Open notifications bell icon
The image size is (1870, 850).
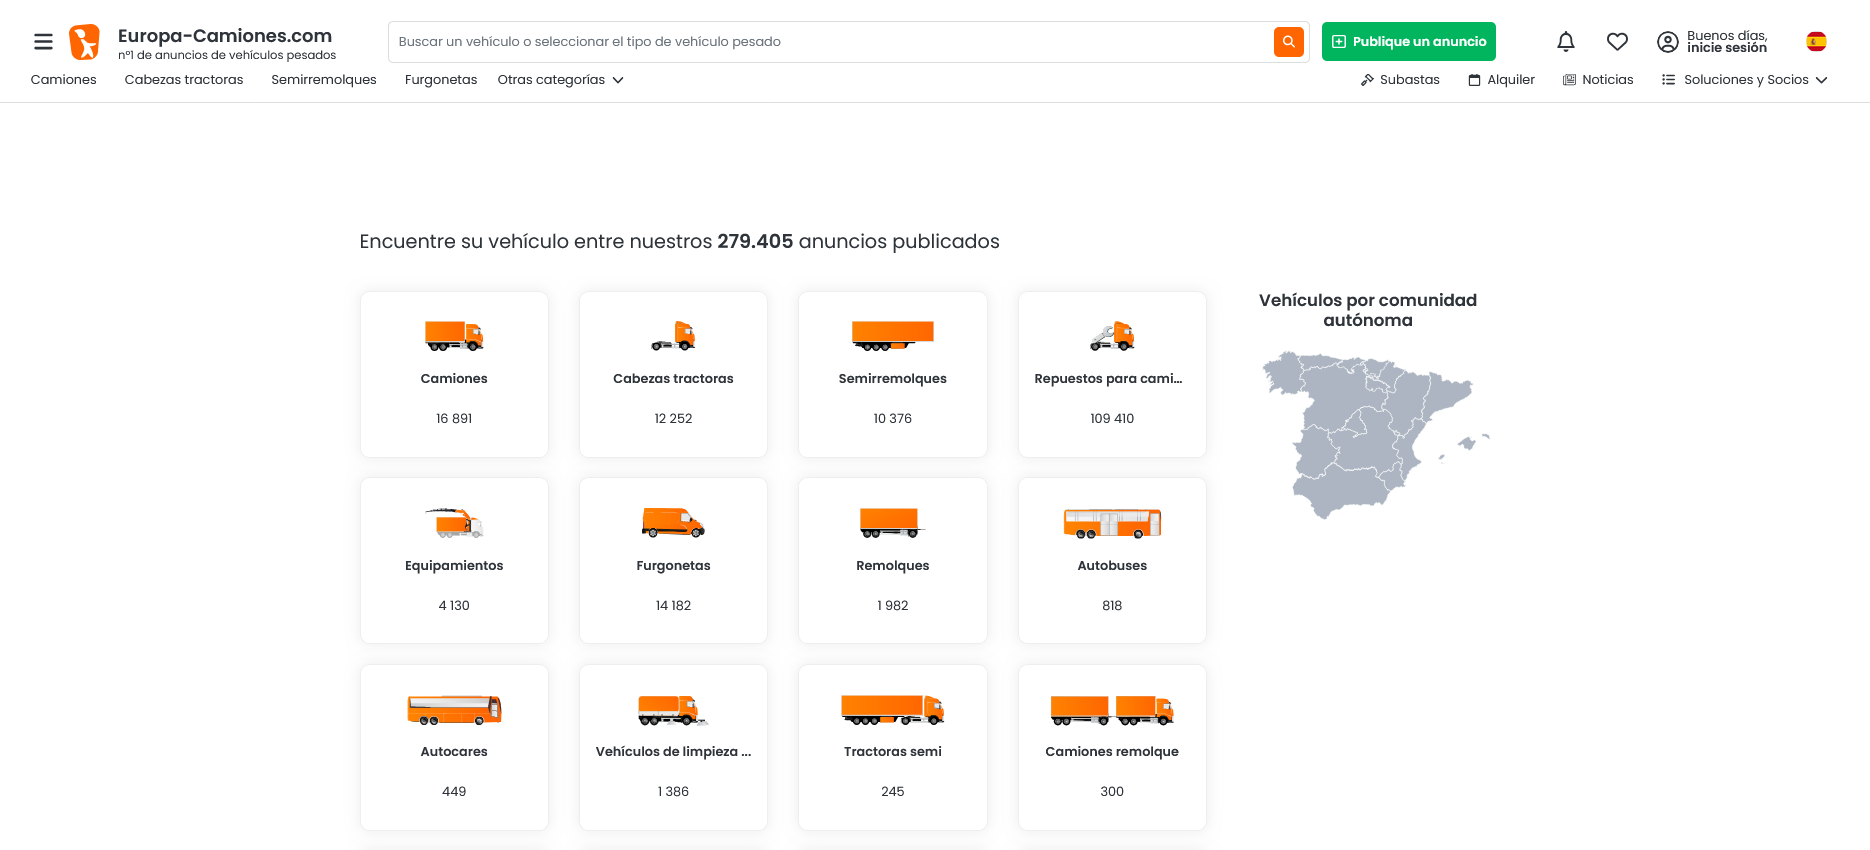click(x=1565, y=42)
